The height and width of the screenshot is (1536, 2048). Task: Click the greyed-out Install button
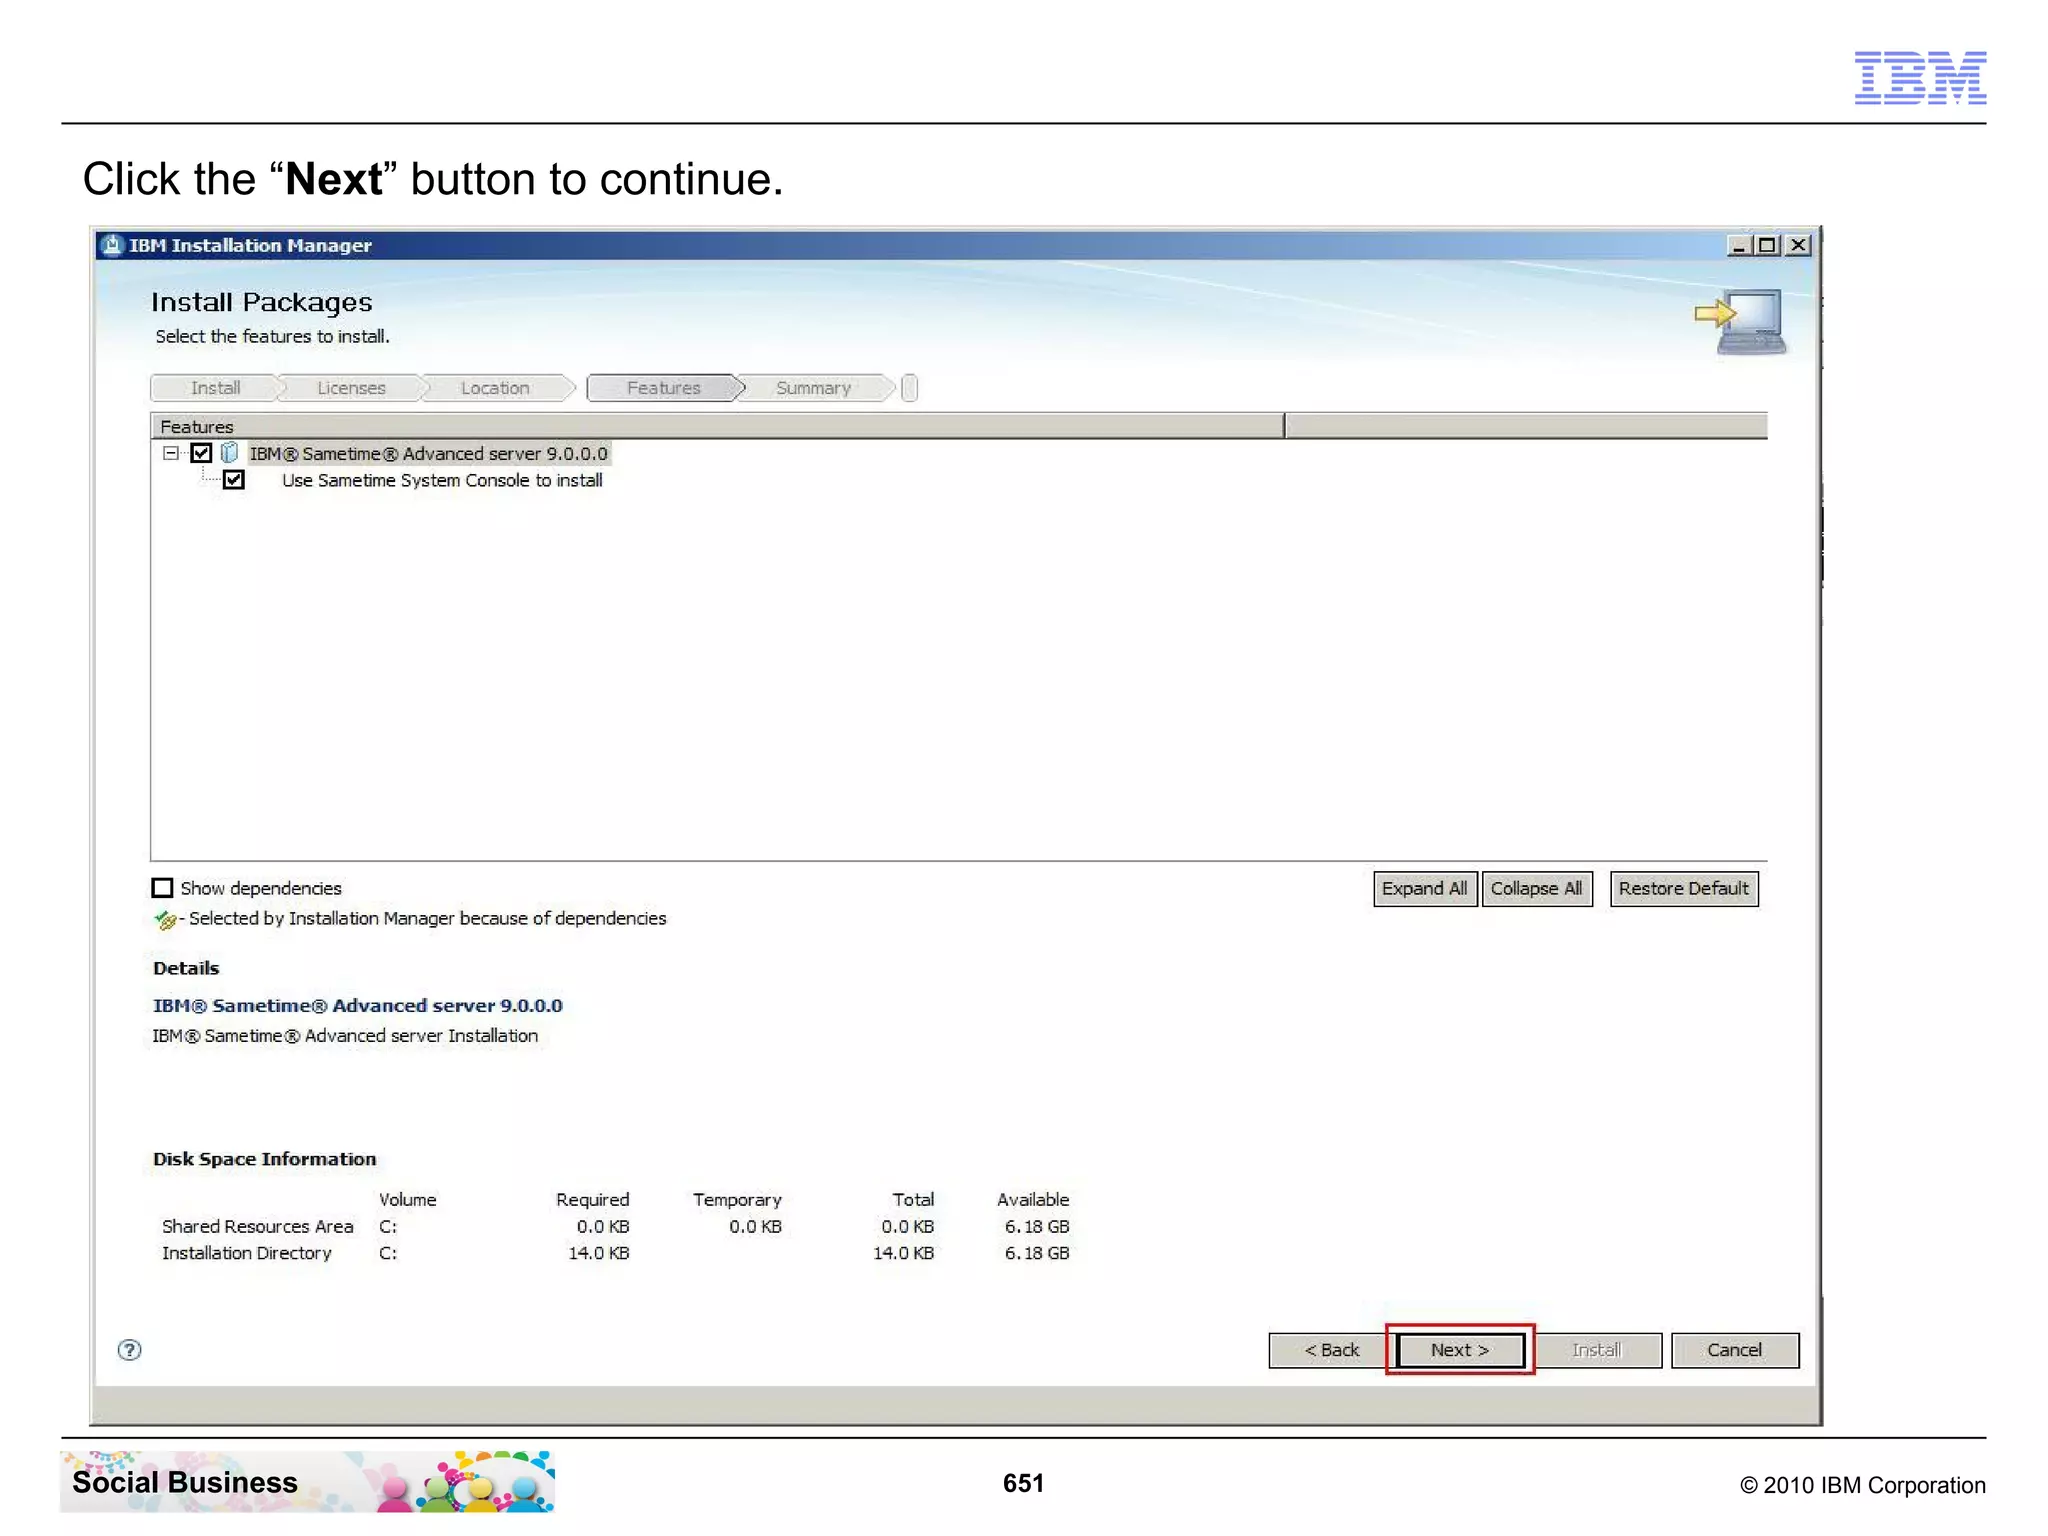coord(1596,1350)
